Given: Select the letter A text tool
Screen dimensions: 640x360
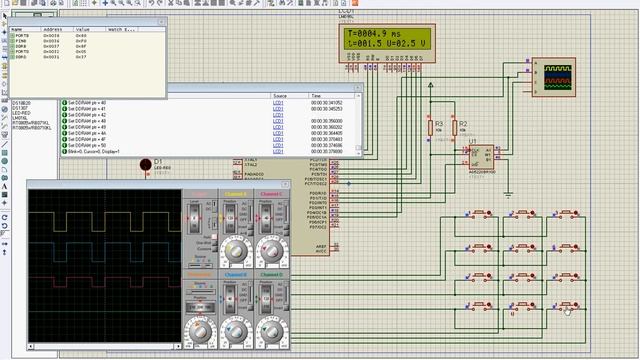Looking at the screenshot, I should [x=4, y=187].
